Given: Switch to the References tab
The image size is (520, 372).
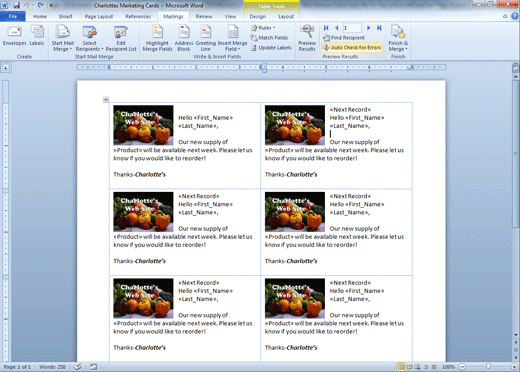Looking at the screenshot, I should [x=138, y=16].
